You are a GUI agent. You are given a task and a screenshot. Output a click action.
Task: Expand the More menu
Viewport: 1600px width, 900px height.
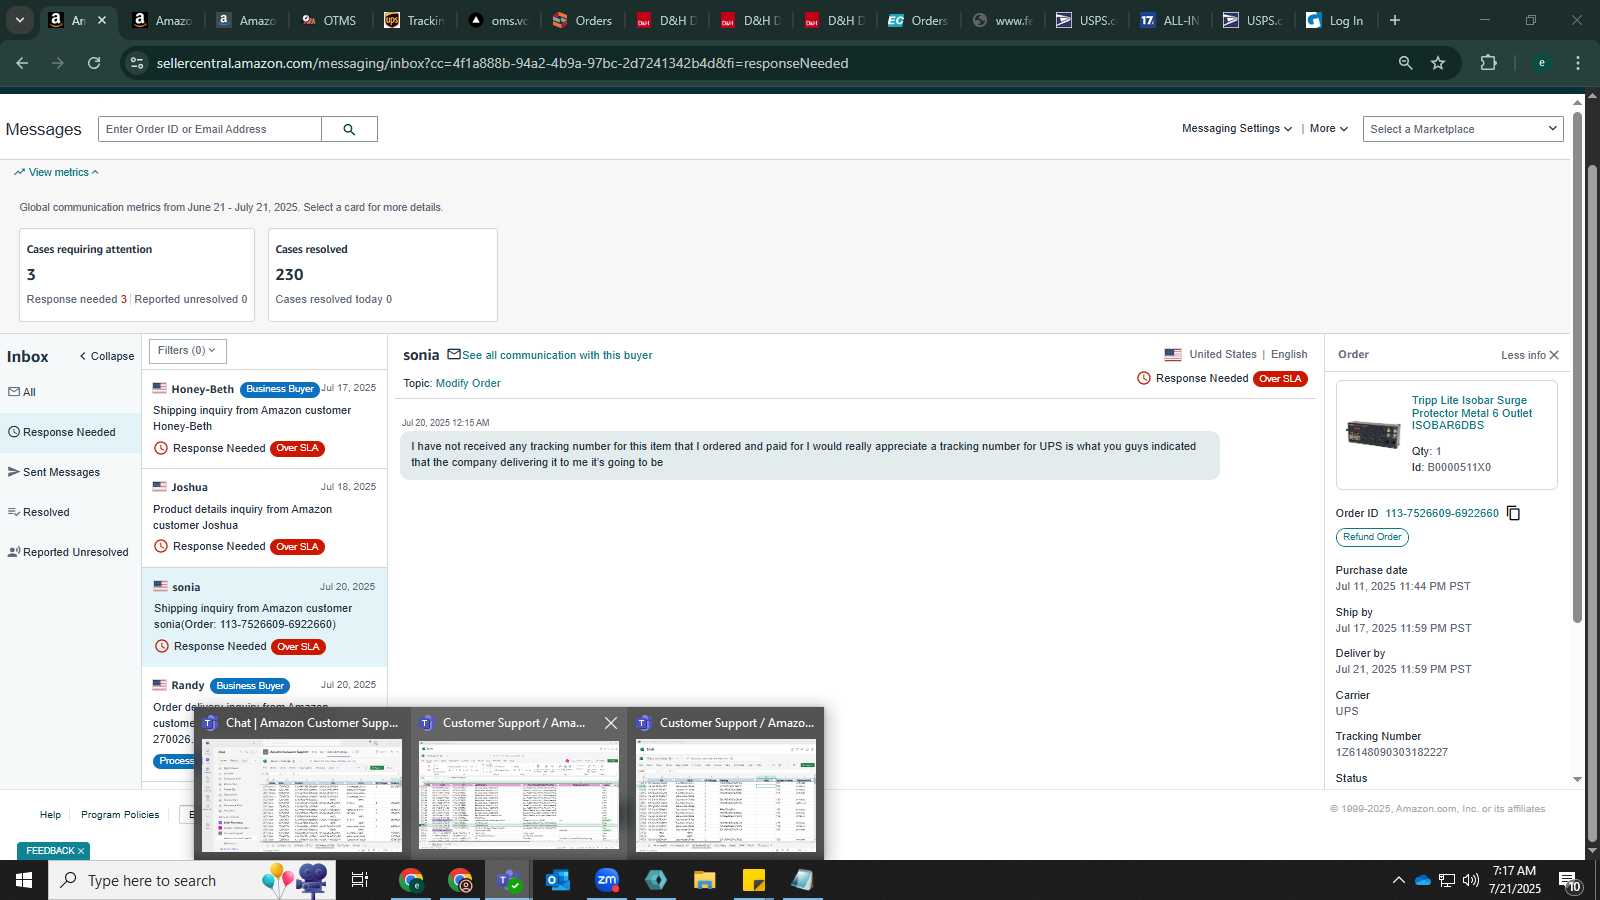(1329, 129)
